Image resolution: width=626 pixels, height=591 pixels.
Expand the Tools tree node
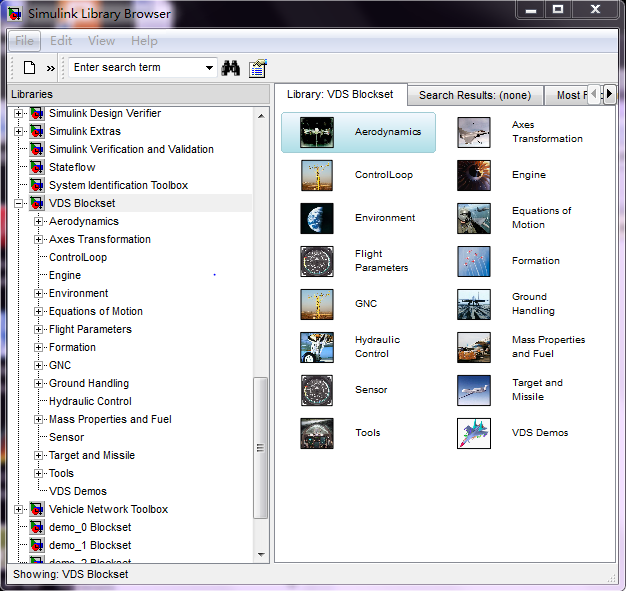tap(38, 473)
